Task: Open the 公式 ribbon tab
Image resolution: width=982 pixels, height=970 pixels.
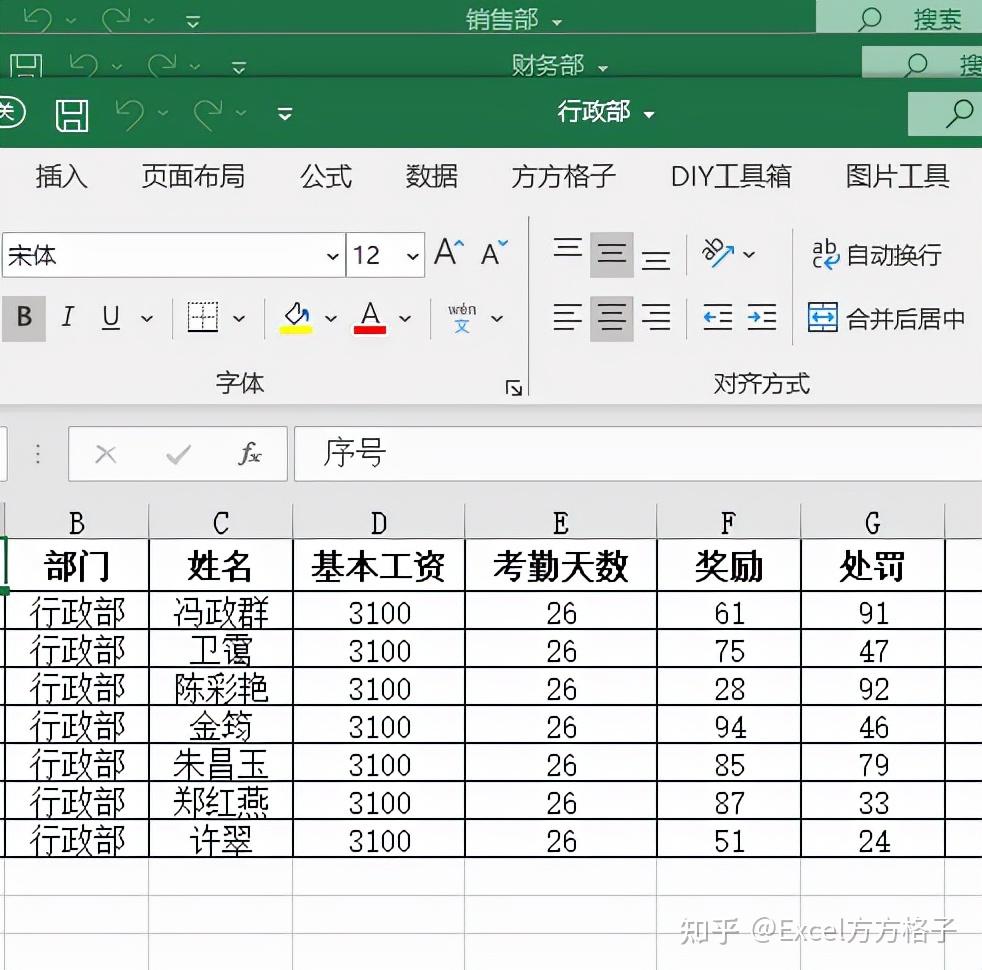Action: (326, 176)
